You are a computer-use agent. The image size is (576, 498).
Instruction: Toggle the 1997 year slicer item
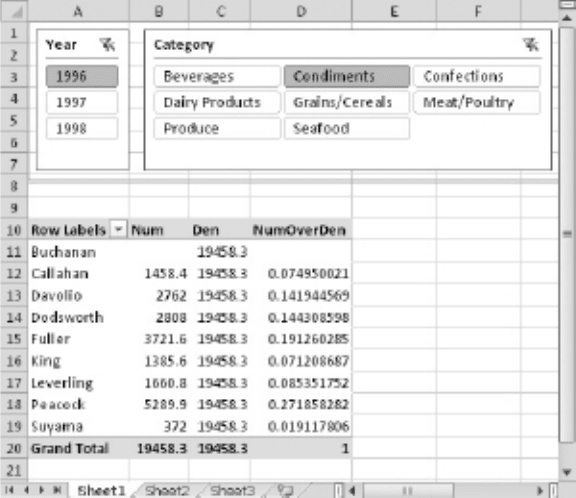[x=82, y=102]
